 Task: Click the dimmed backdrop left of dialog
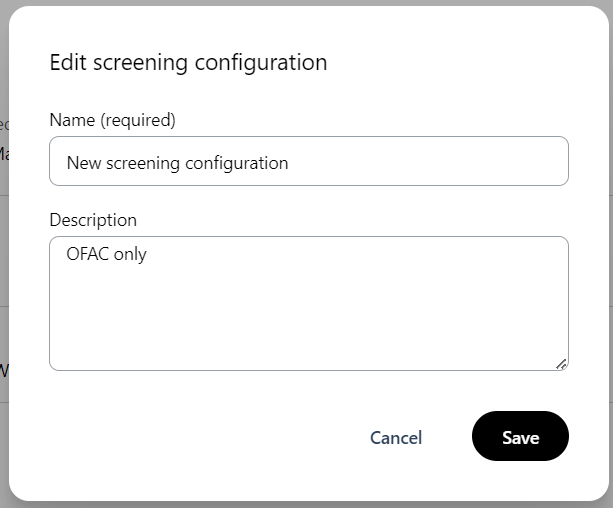4,250
